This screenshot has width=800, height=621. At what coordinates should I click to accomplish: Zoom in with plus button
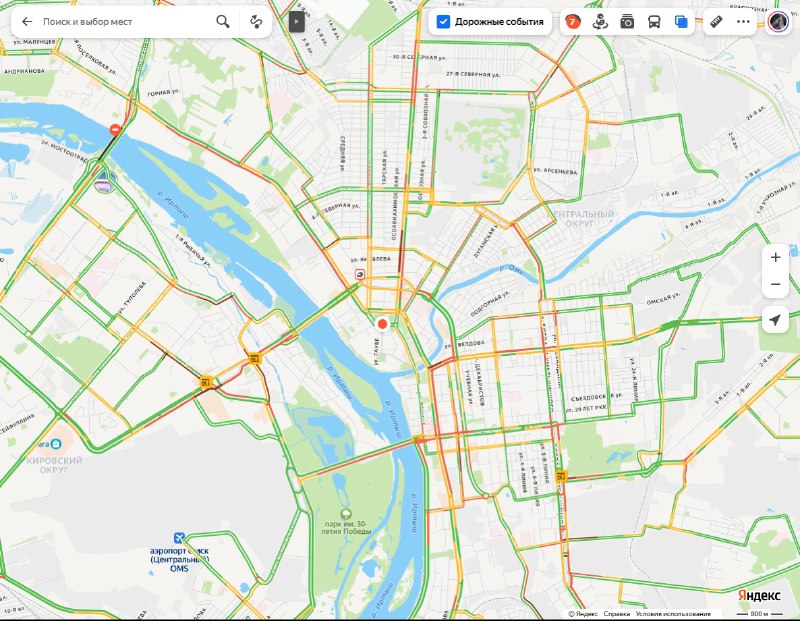tap(776, 257)
